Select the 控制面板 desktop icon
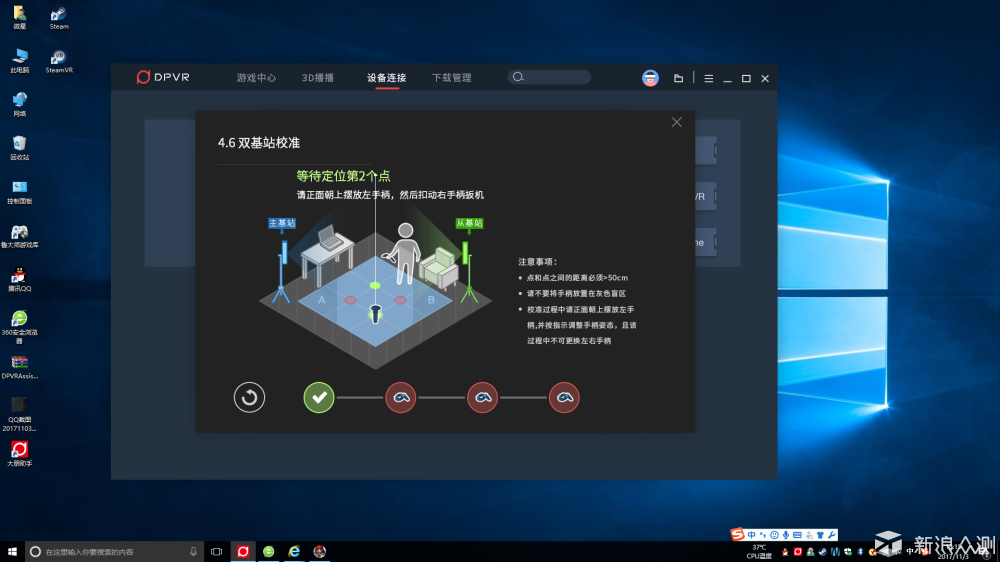 (20, 193)
